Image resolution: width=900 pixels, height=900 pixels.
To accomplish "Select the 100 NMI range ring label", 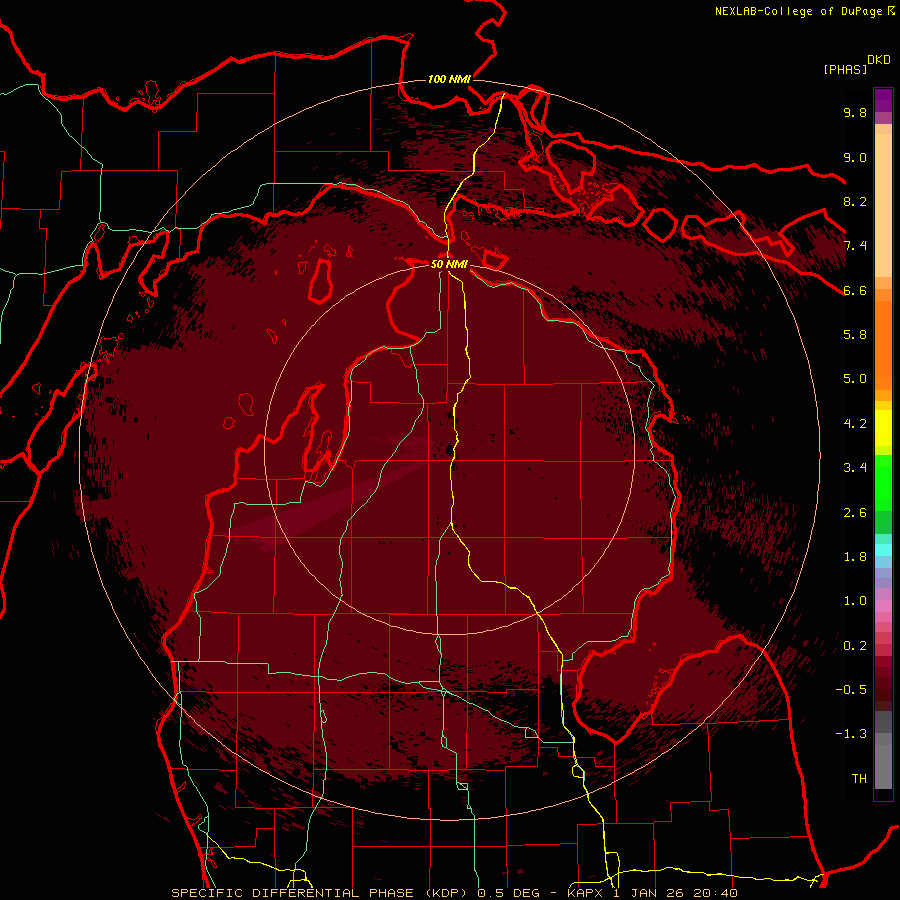I will click(449, 79).
